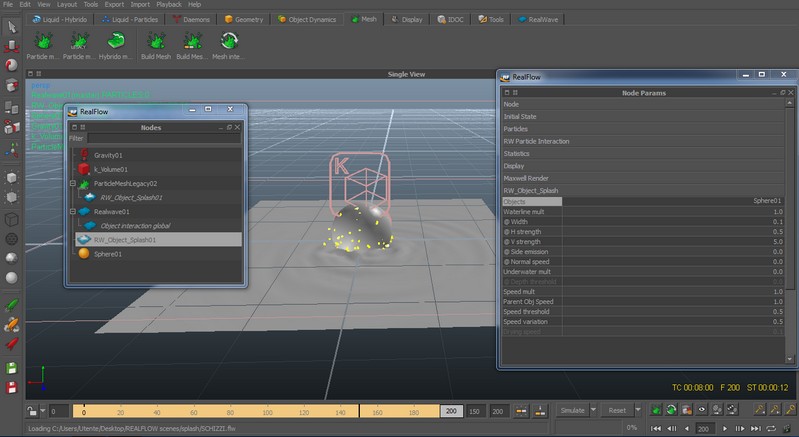Play the simulation forward
This screenshot has width=799, height=437.
tap(725, 428)
